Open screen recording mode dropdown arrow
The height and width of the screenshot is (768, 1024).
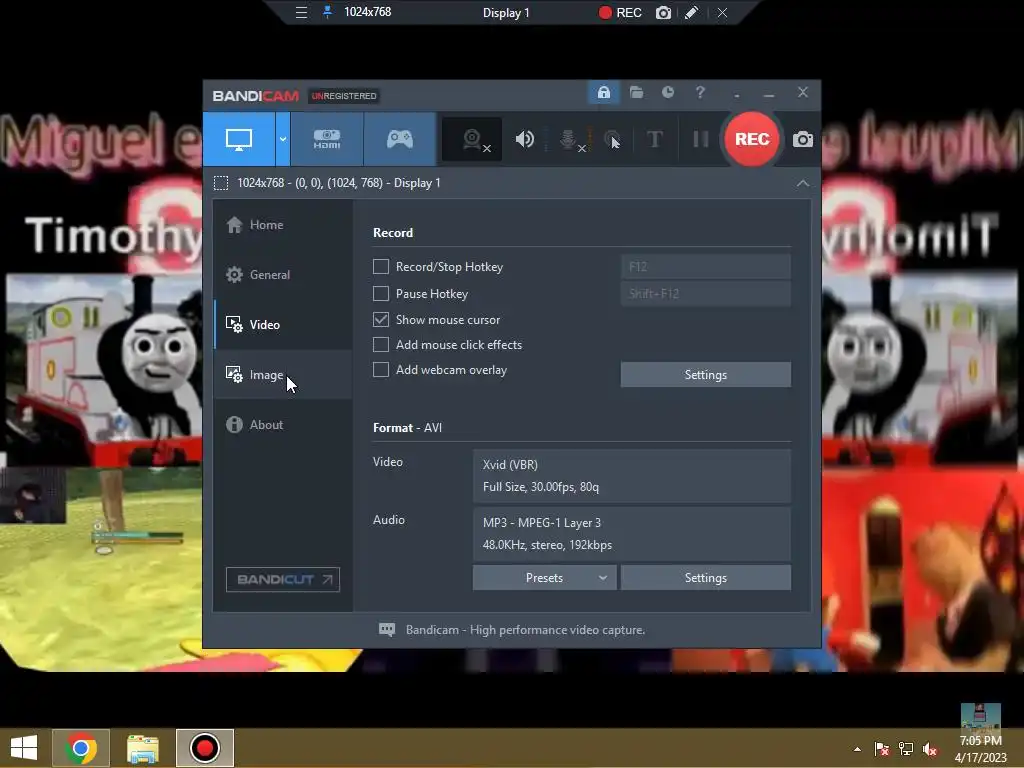click(283, 139)
